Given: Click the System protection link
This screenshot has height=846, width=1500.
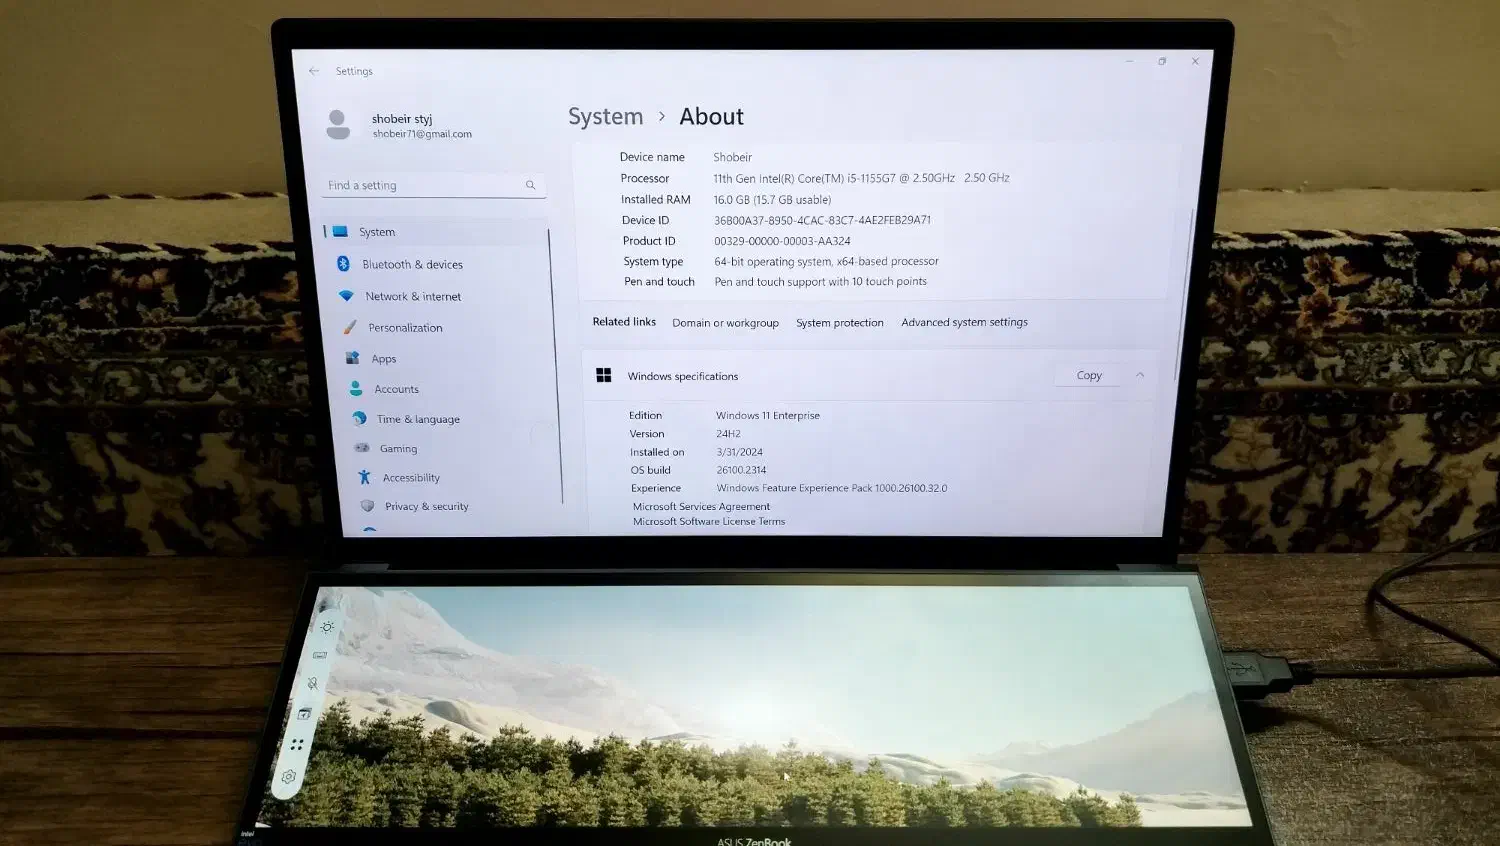Looking at the screenshot, I should pyautogui.click(x=839, y=323).
